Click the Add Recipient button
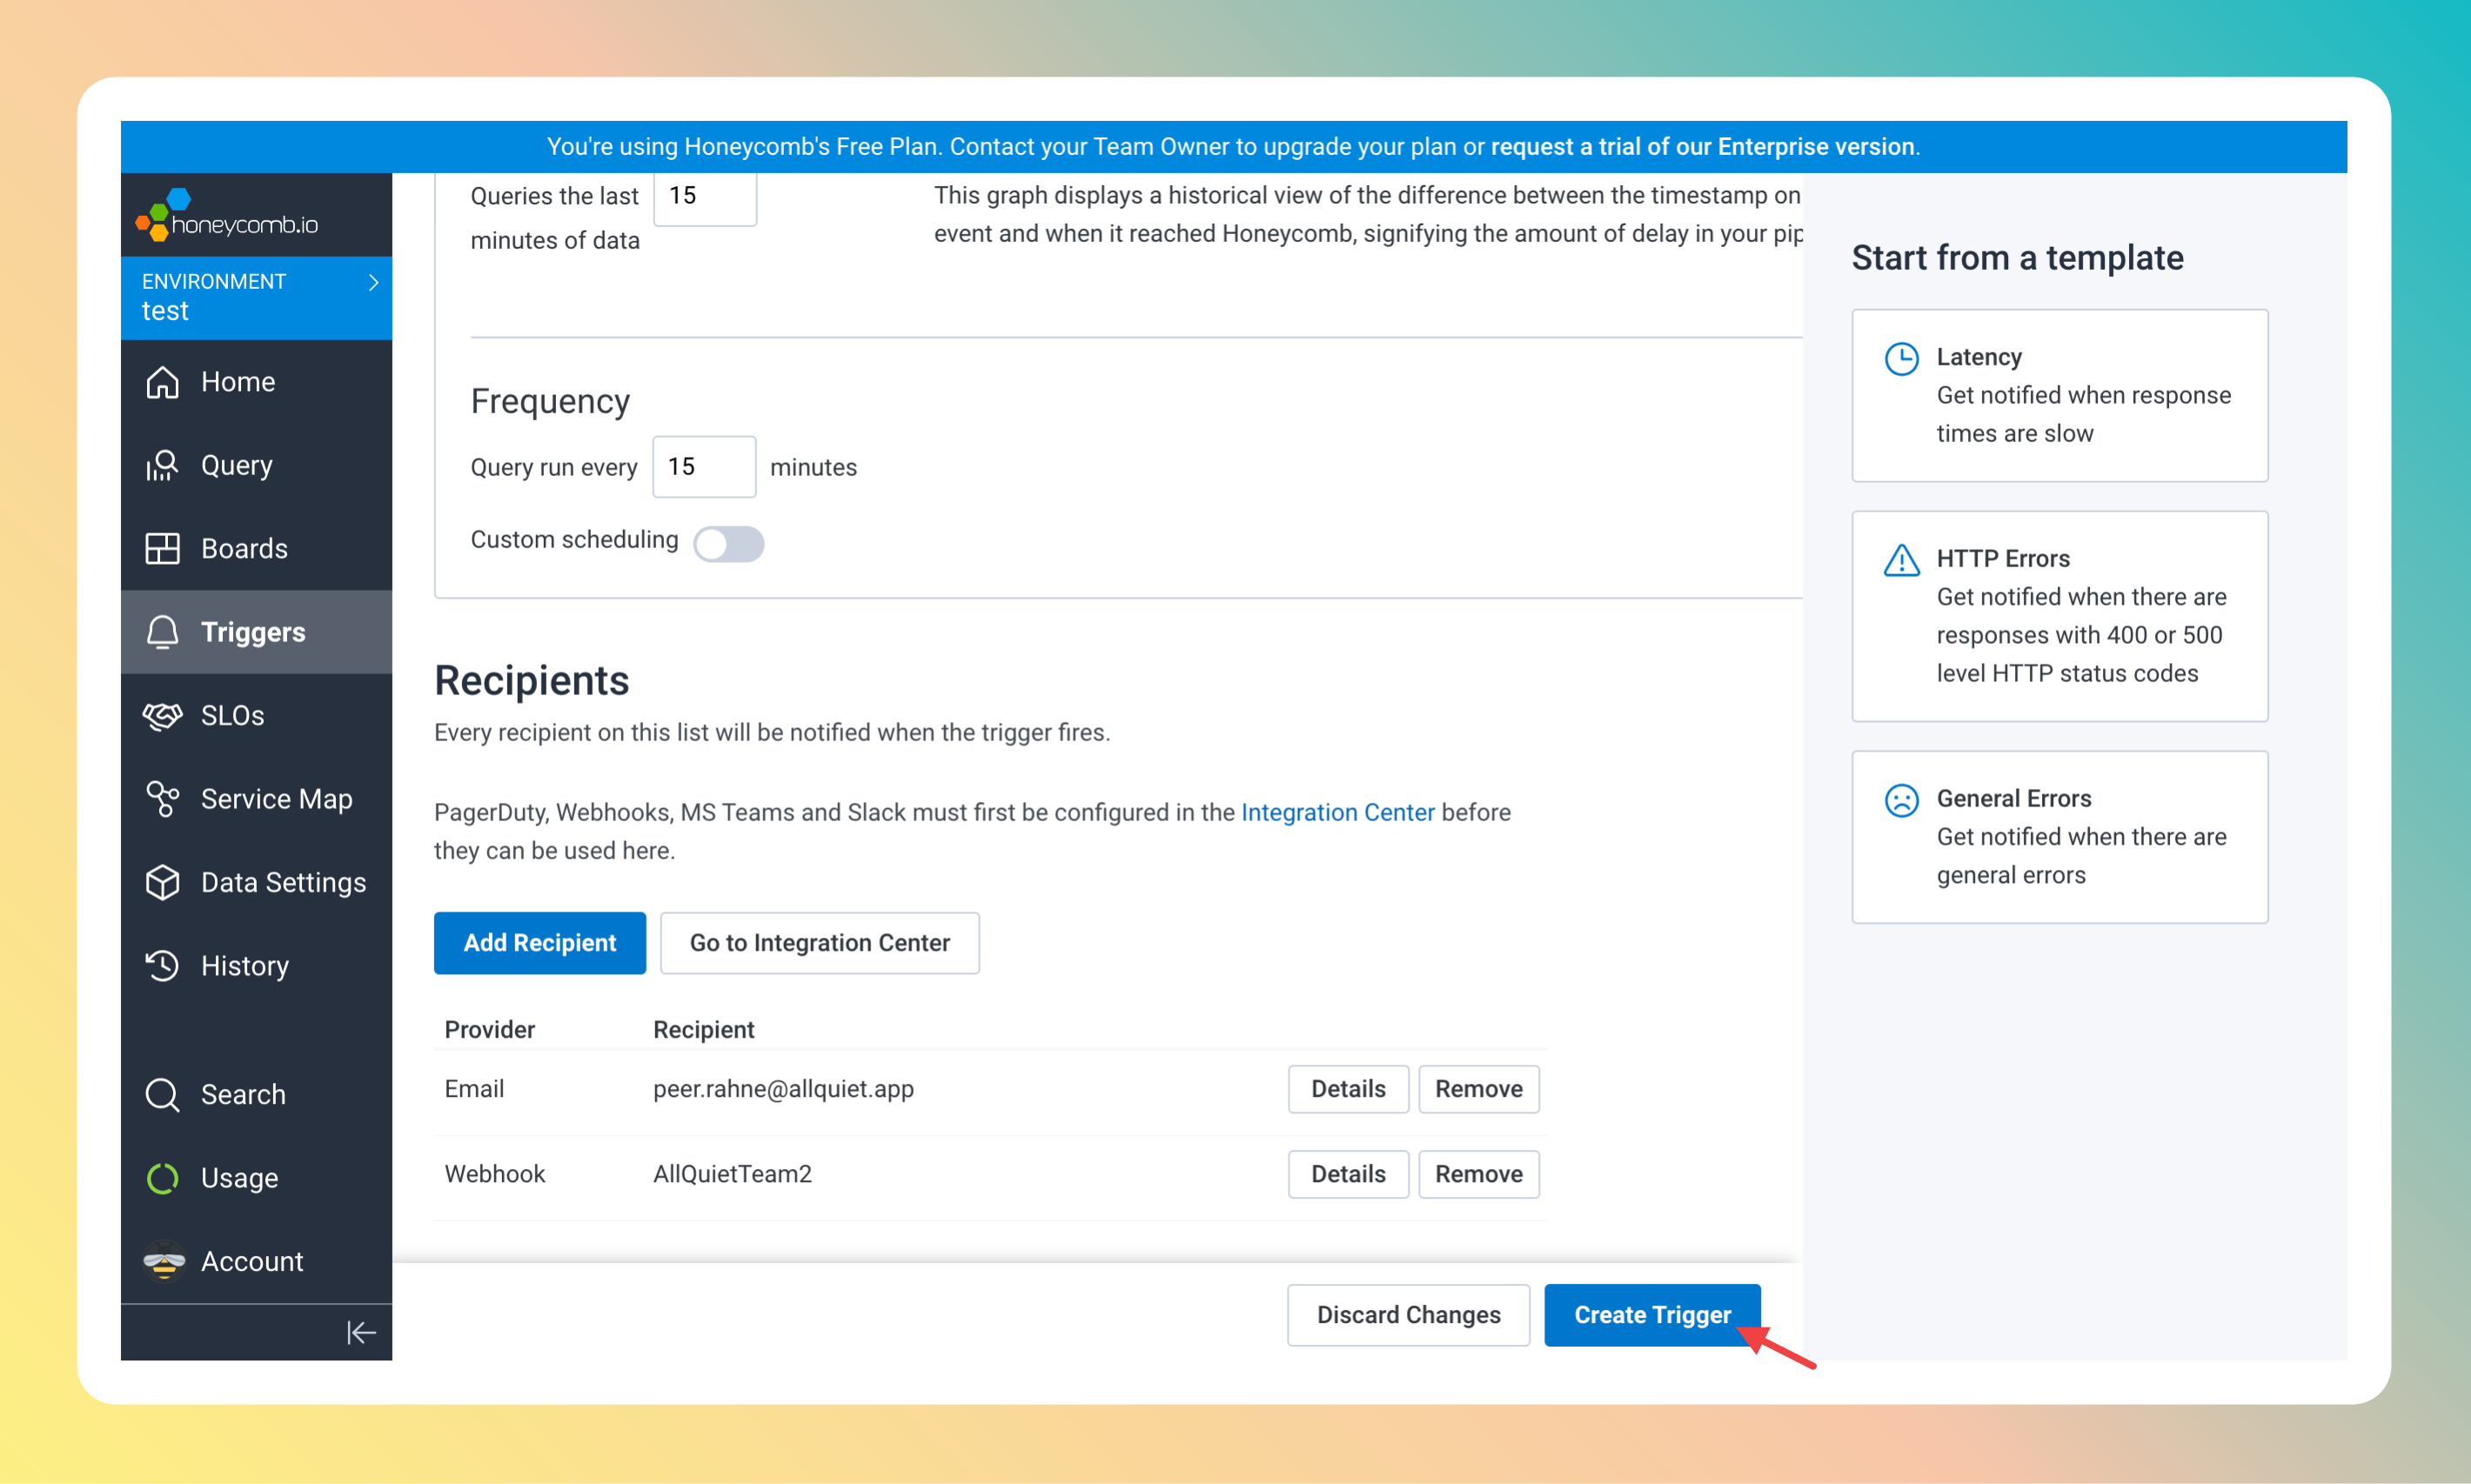2471x1484 pixels. [539, 942]
